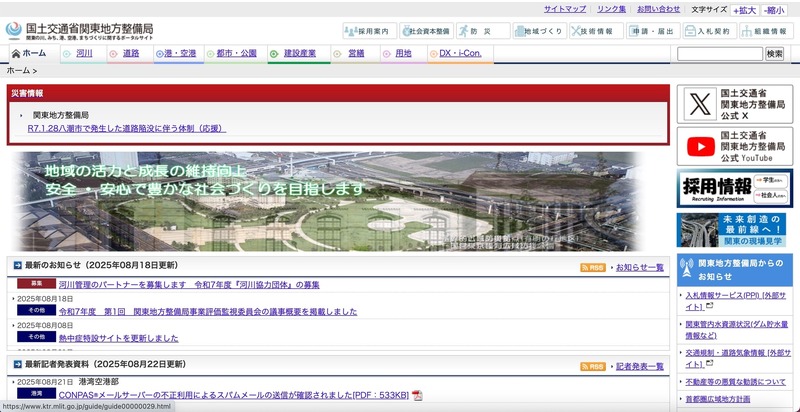Click the RSS icon for 最新のお知らせ
Screen dimensions: 800x412
tap(592, 267)
